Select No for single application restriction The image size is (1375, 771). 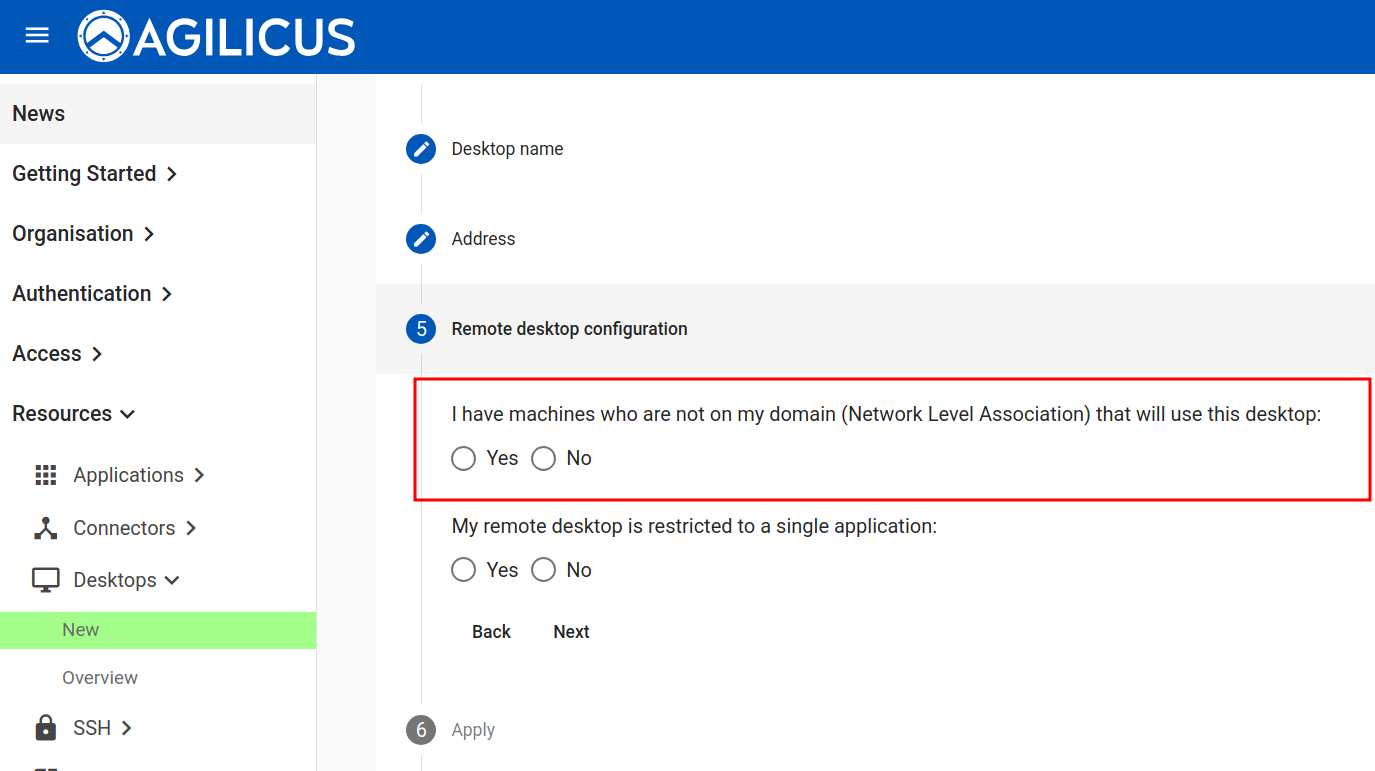point(543,570)
